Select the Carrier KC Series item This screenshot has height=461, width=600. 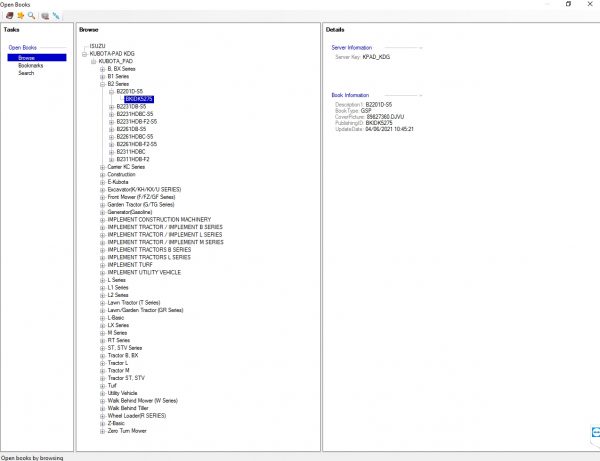coord(126,167)
